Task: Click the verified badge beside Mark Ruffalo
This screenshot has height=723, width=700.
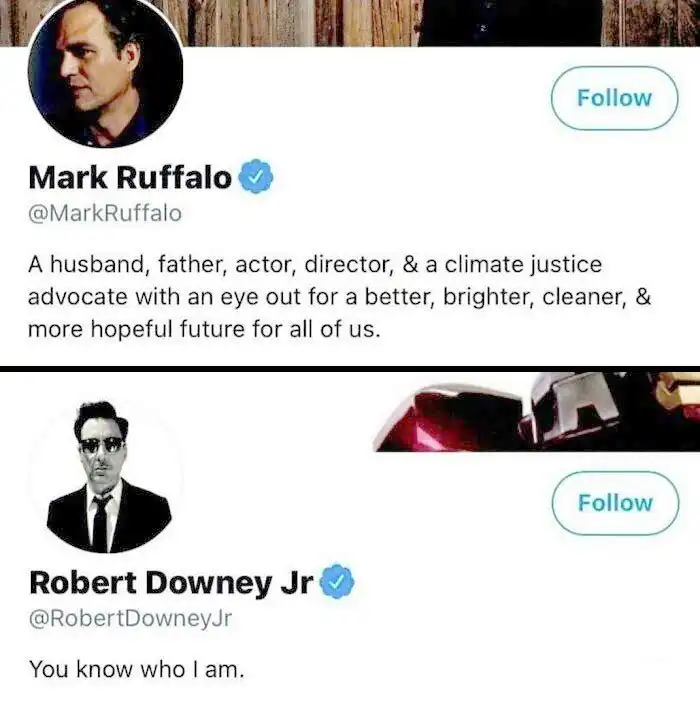Action: [256, 179]
